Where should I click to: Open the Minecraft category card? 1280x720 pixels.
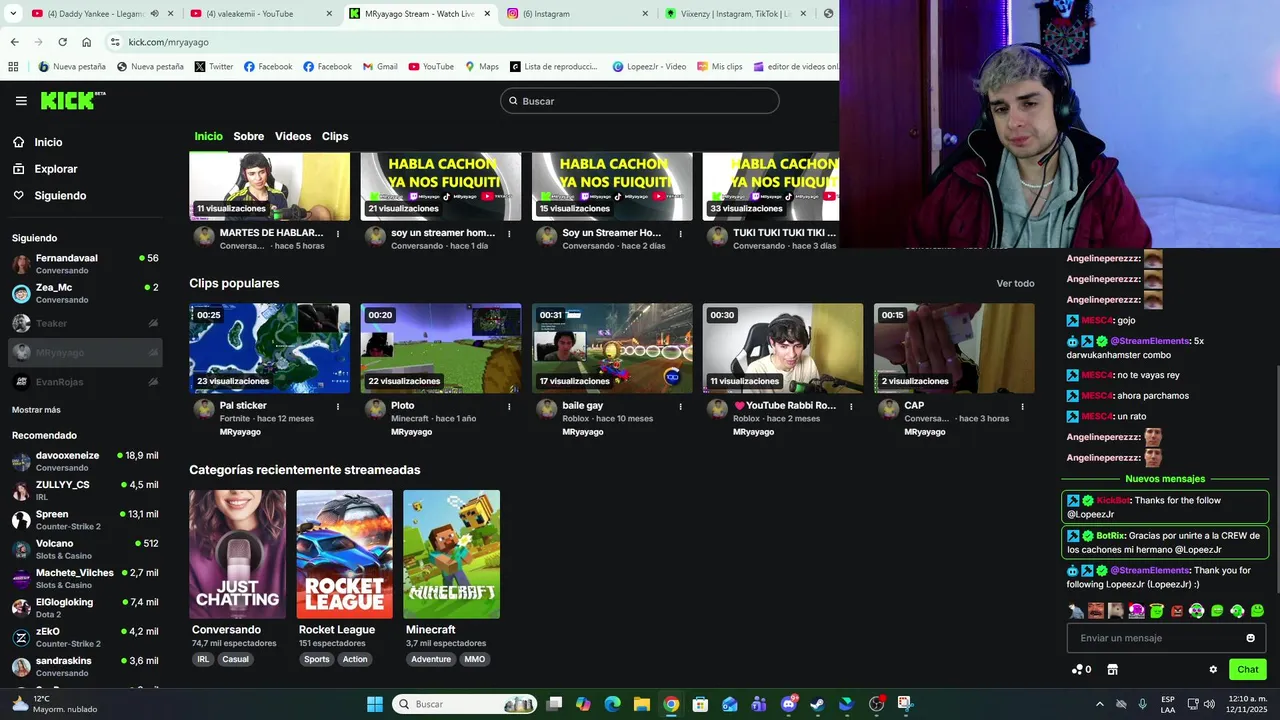(x=452, y=554)
